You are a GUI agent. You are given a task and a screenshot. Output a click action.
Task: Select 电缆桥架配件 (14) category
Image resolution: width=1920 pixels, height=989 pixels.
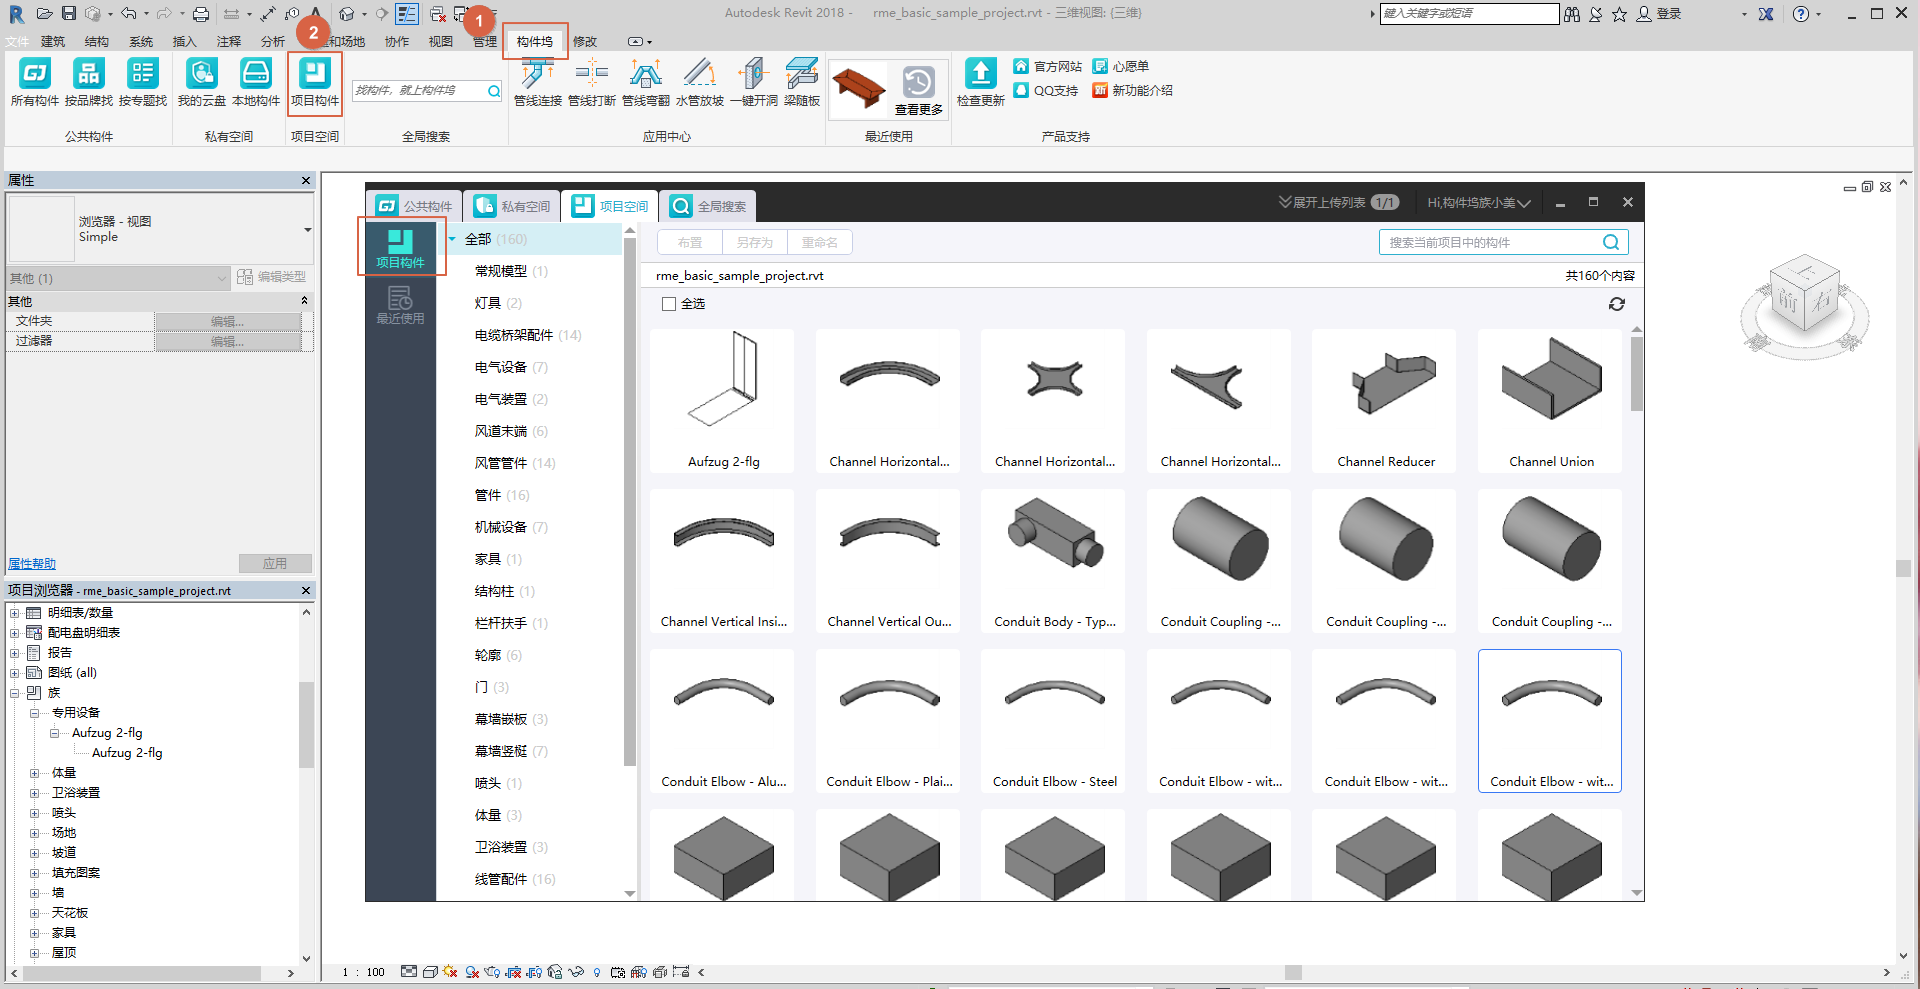pyautogui.click(x=528, y=335)
